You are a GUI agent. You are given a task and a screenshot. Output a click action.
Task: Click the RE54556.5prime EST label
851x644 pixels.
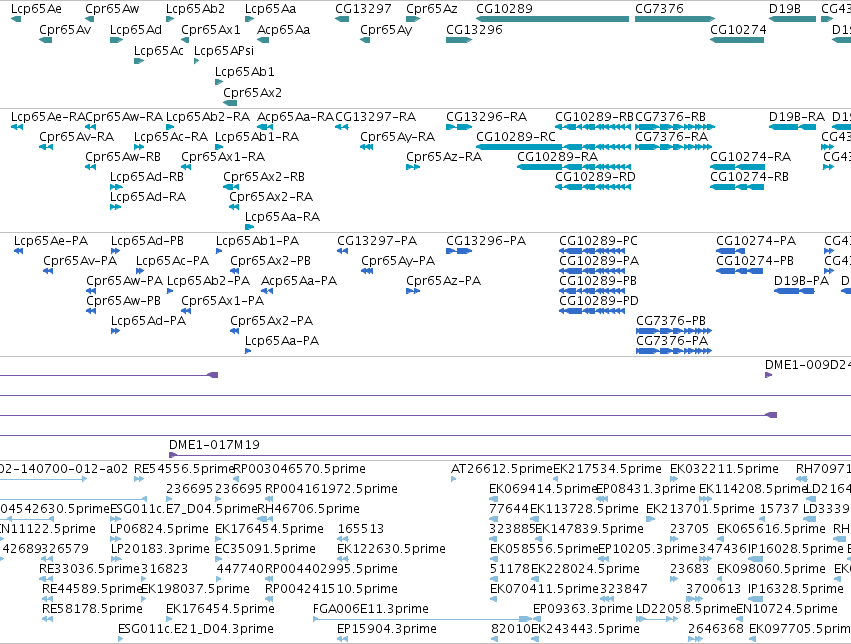click(185, 469)
